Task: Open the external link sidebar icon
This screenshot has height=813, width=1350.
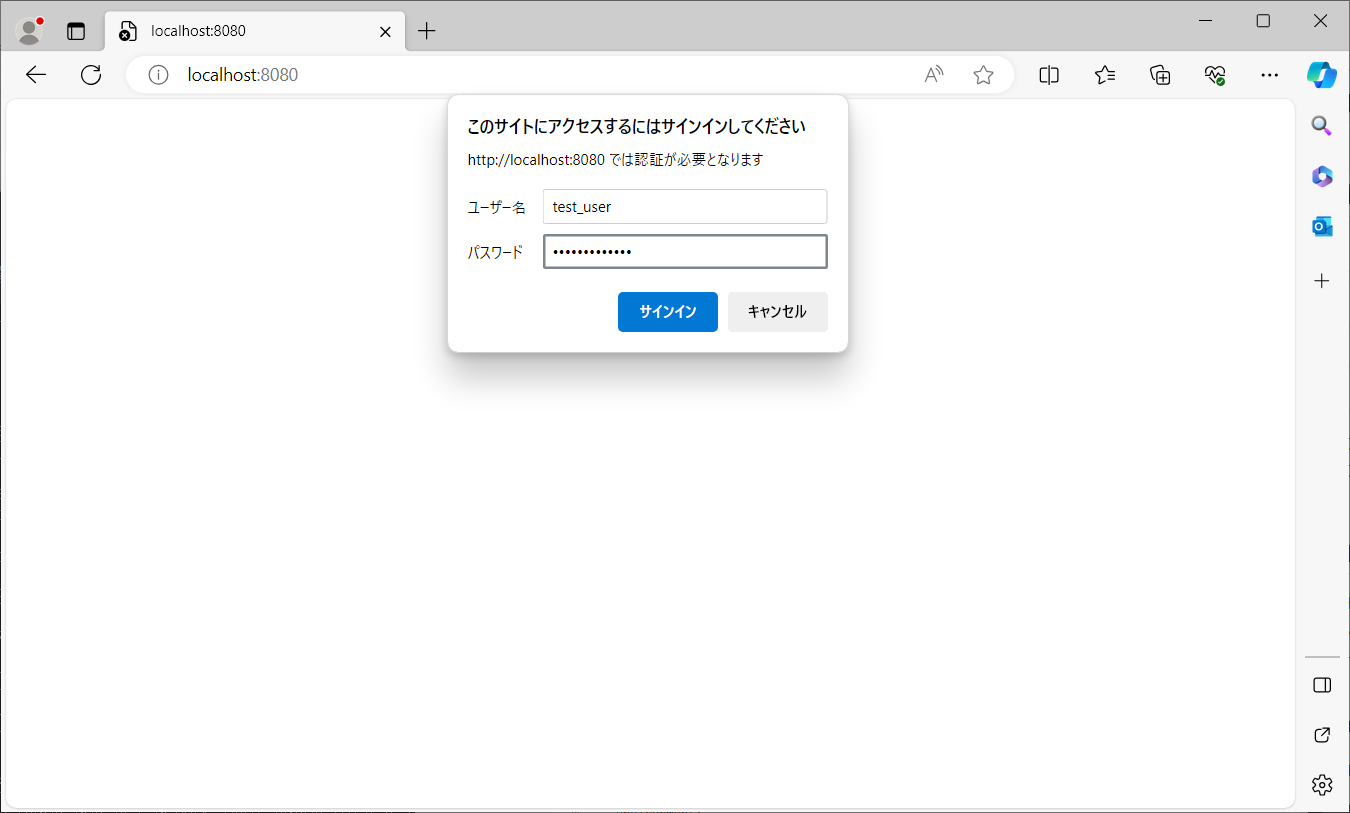Action: 1322,735
